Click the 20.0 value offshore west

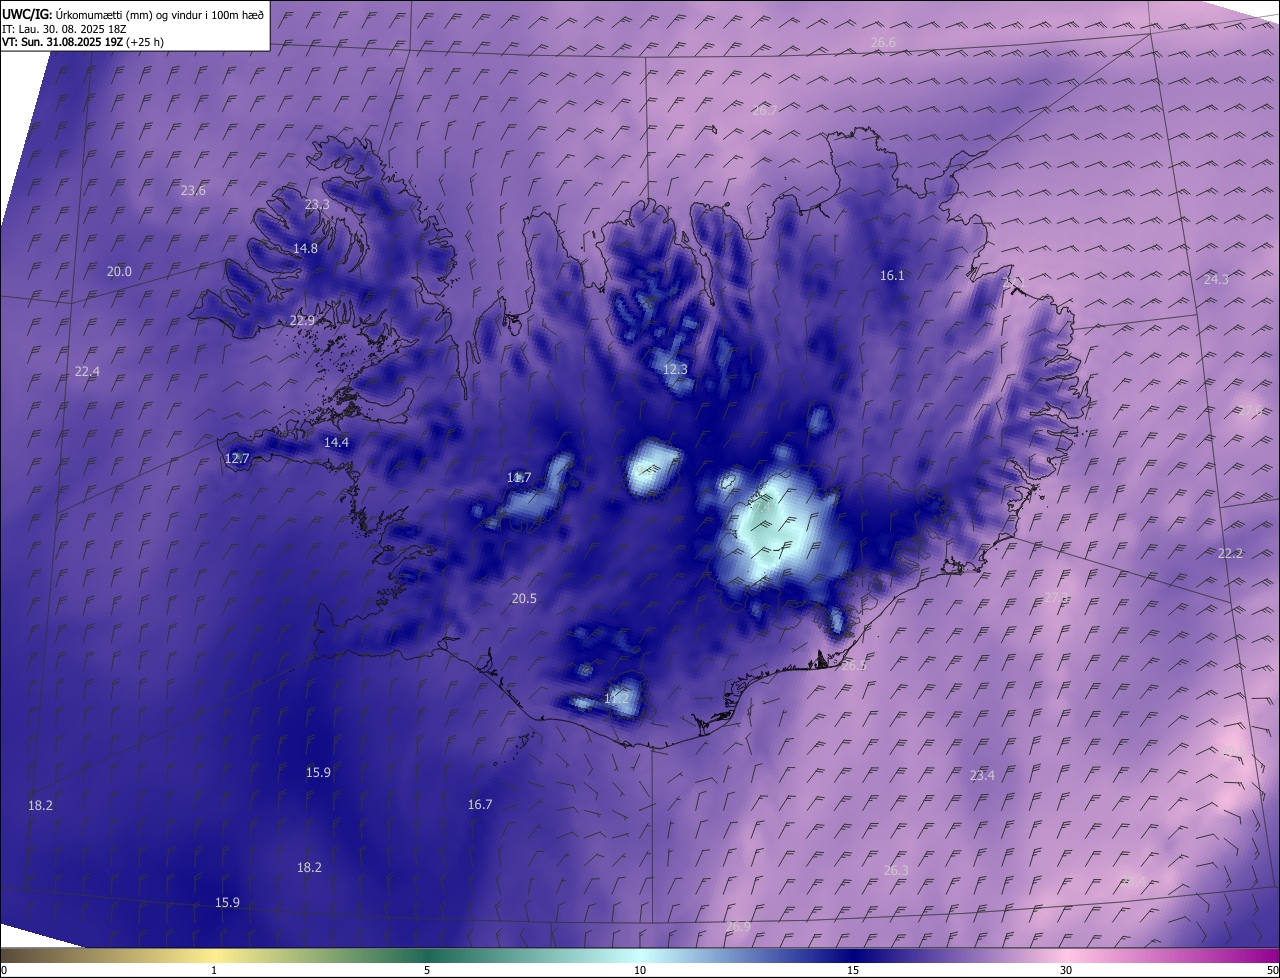tap(119, 271)
